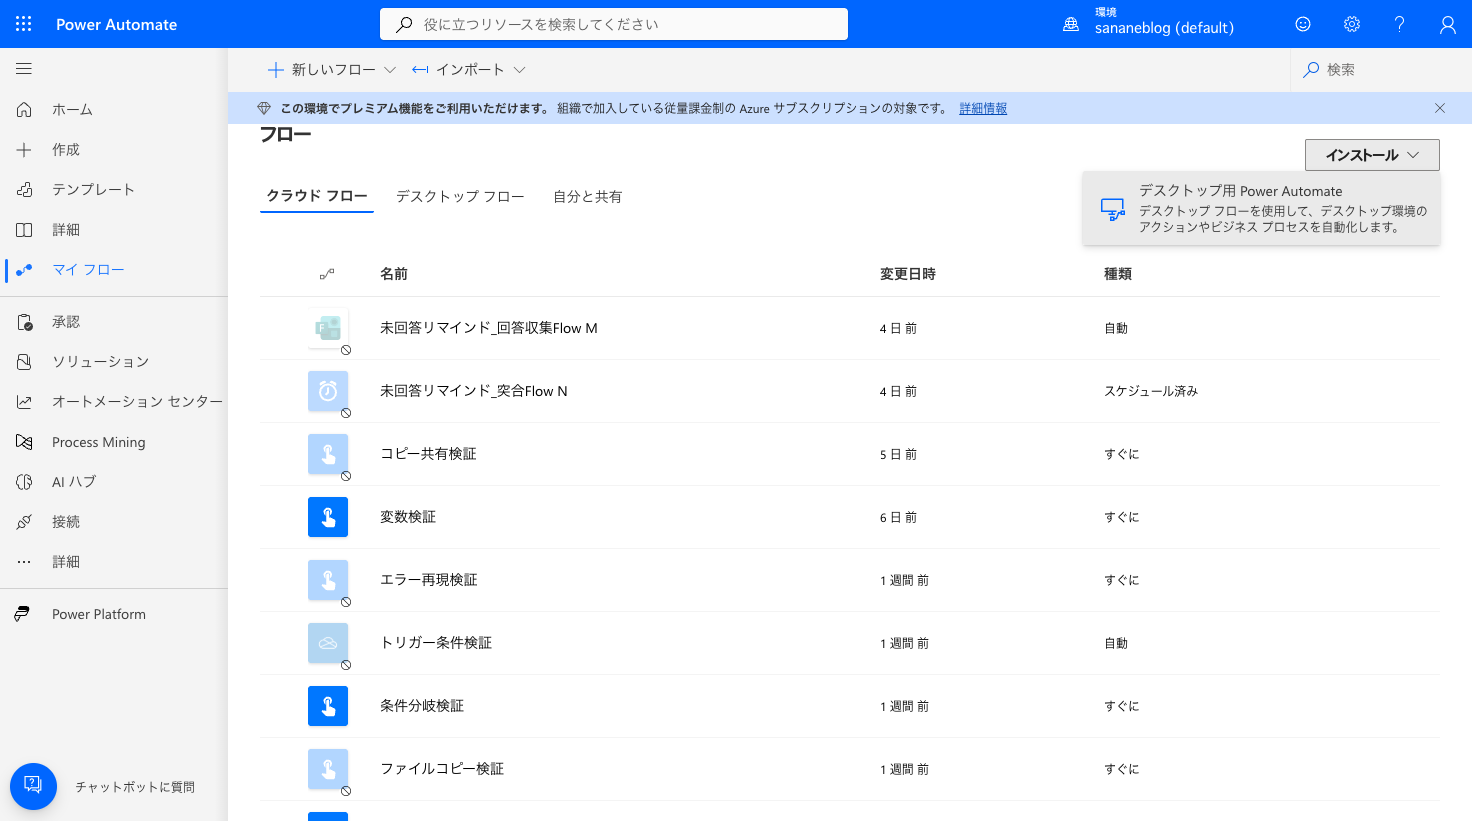Click the environment icon in the header
The width and height of the screenshot is (1472, 821).
pyautogui.click(x=1071, y=24)
